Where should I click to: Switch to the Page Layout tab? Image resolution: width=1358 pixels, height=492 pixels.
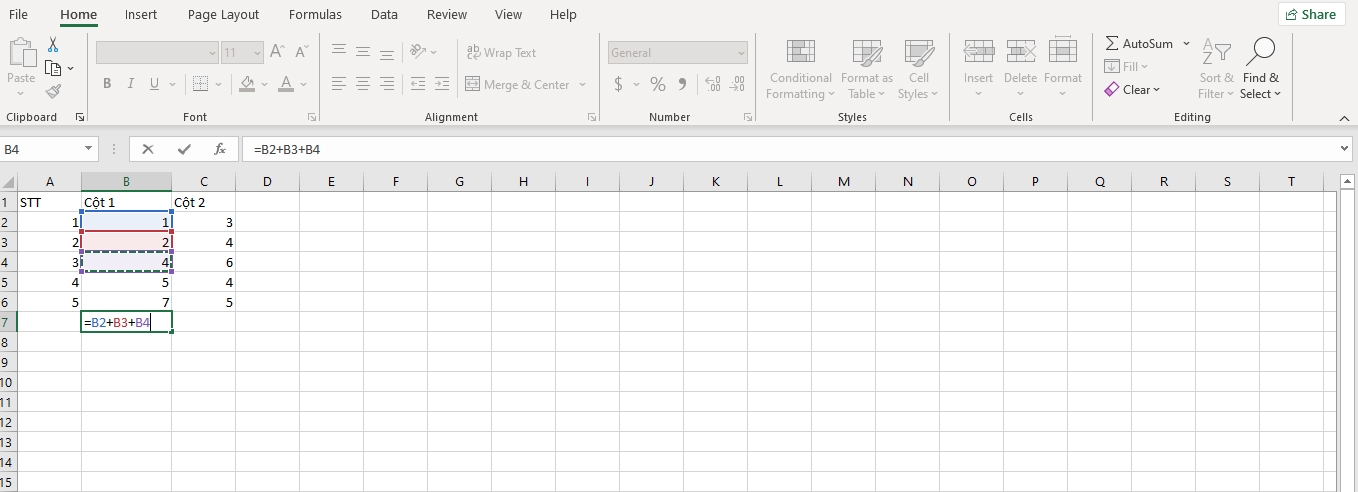click(x=223, y=14)
